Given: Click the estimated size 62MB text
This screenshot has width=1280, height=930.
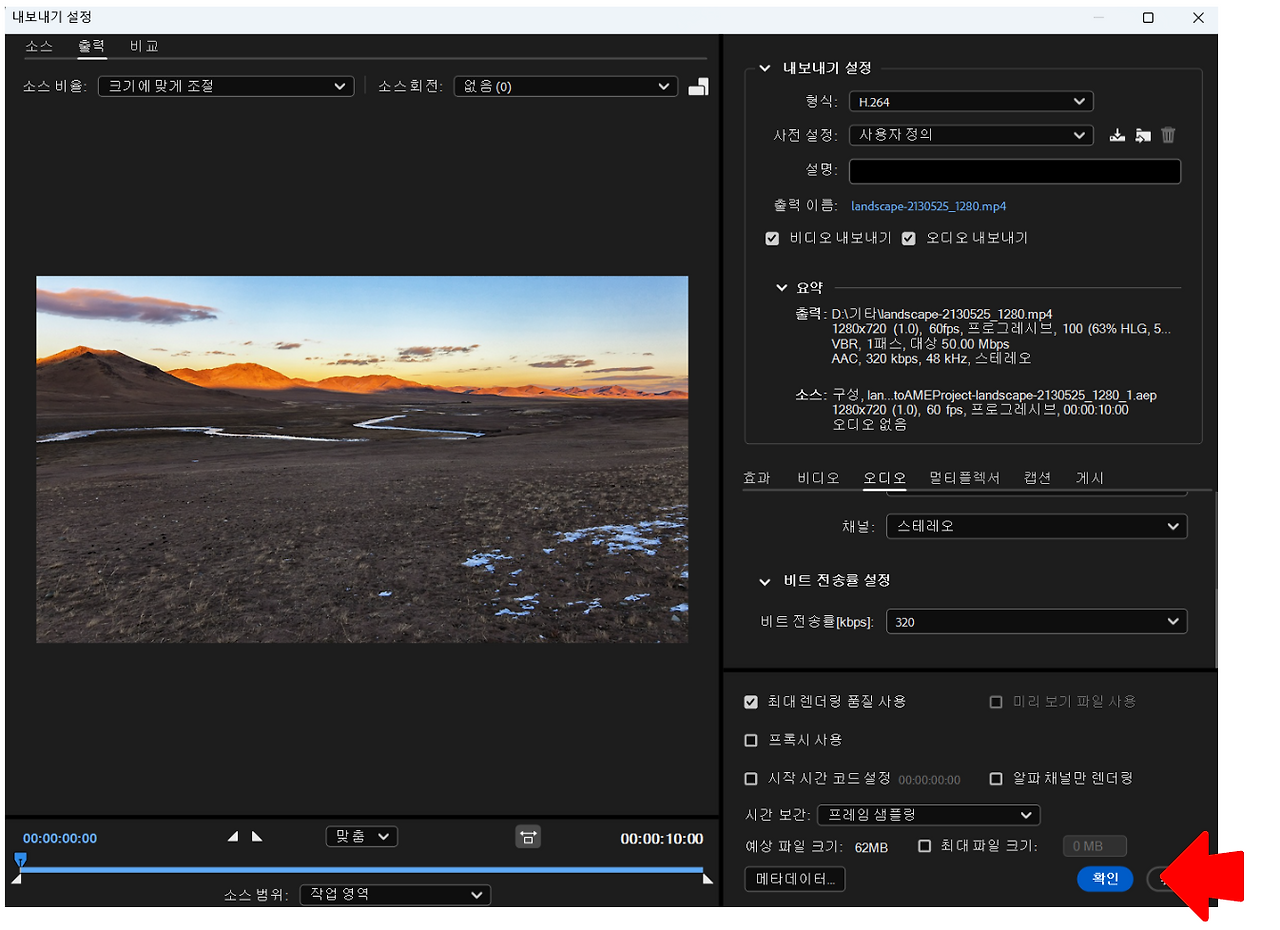Looking at the screenshot, I should point(871,847).
